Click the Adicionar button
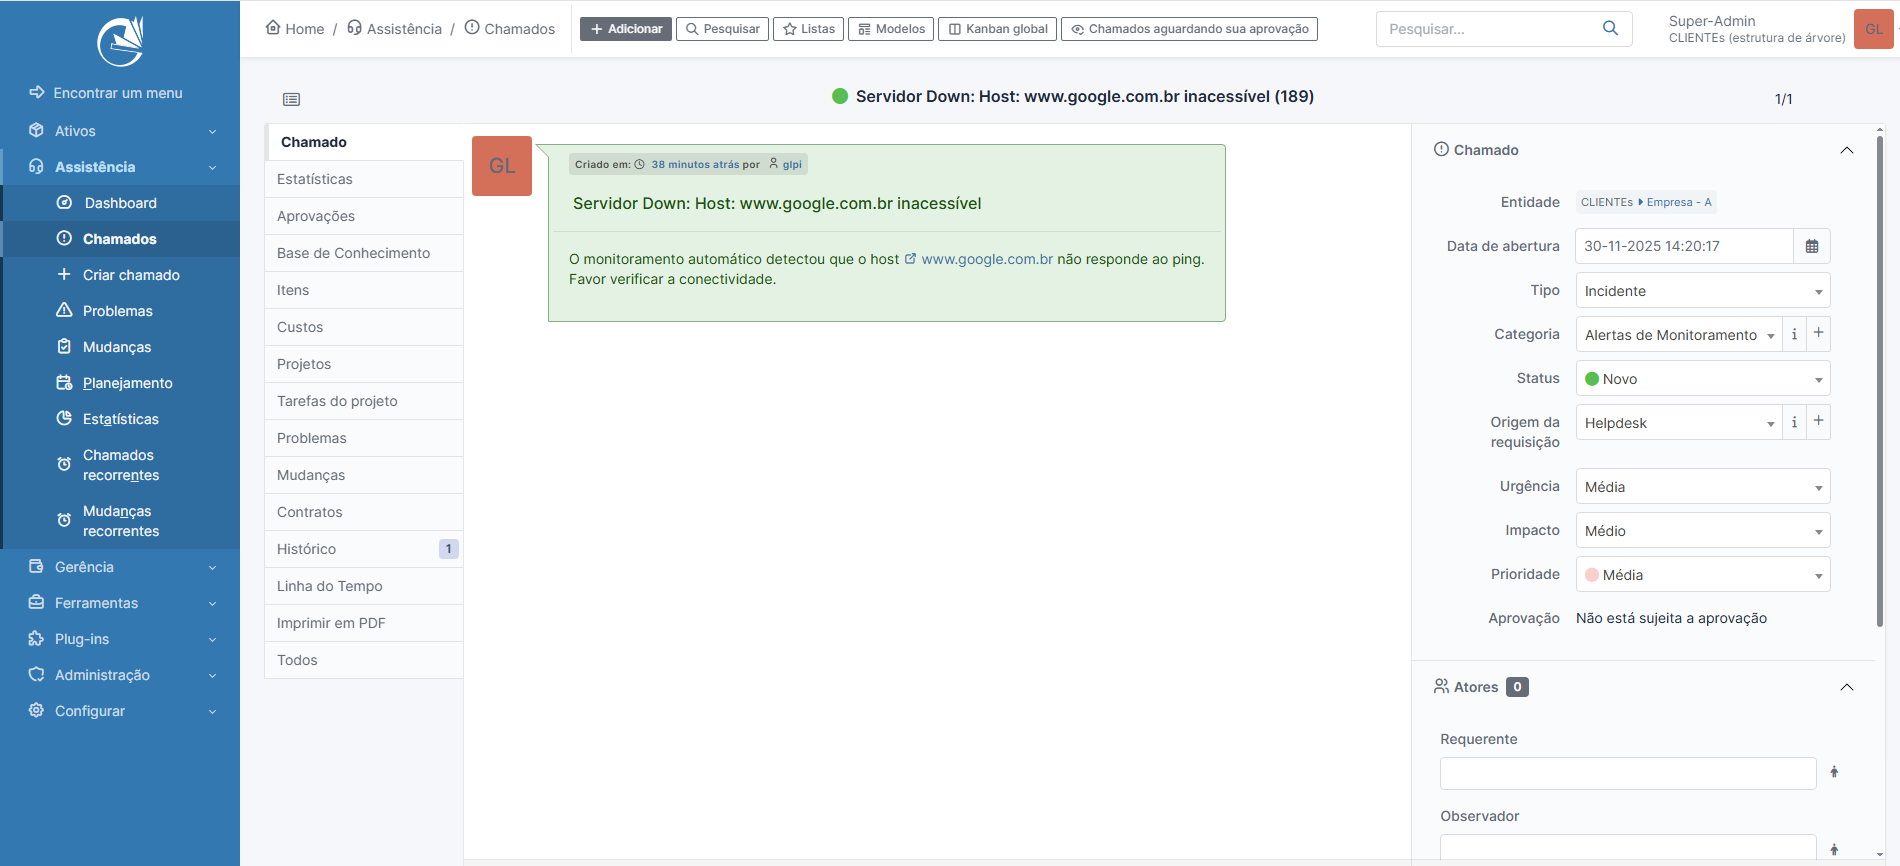Image resolution: width=1900 pixels, height=866 pixels. (x=626, y=29)
